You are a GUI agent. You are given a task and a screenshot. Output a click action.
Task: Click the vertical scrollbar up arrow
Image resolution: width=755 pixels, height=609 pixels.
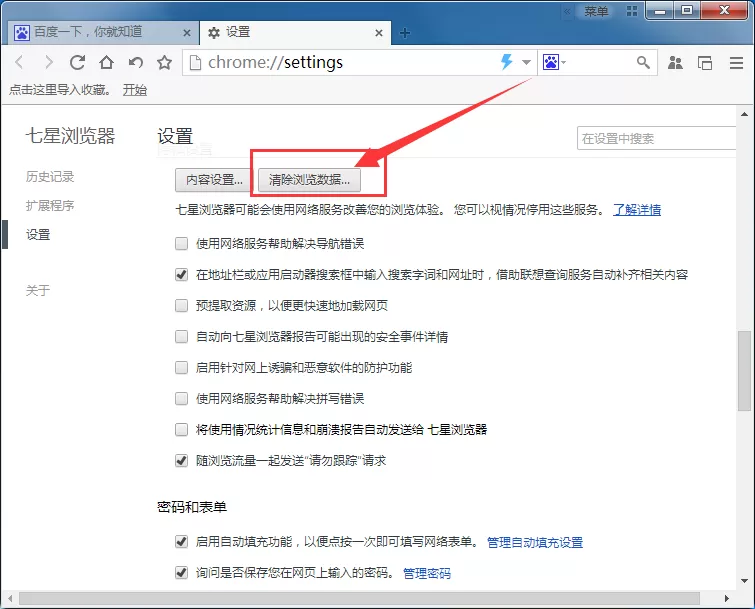[744, 114]
